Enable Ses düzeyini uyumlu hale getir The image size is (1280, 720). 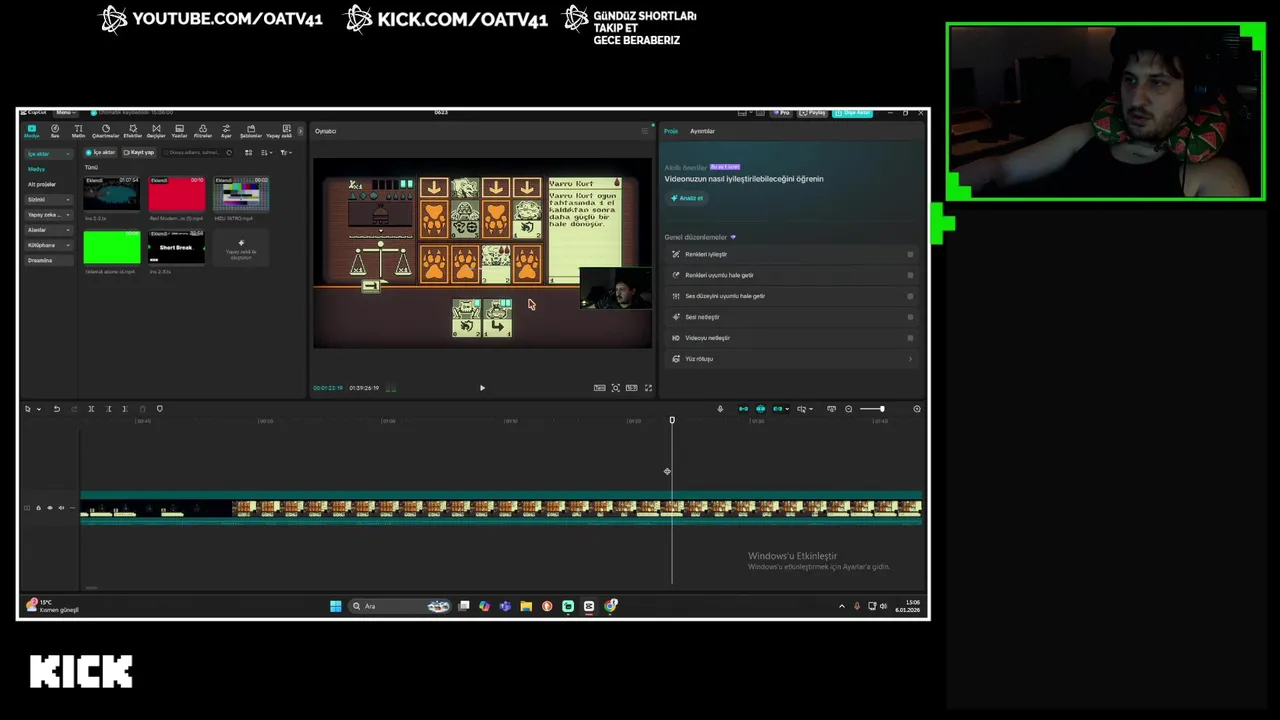coord(910,296)
